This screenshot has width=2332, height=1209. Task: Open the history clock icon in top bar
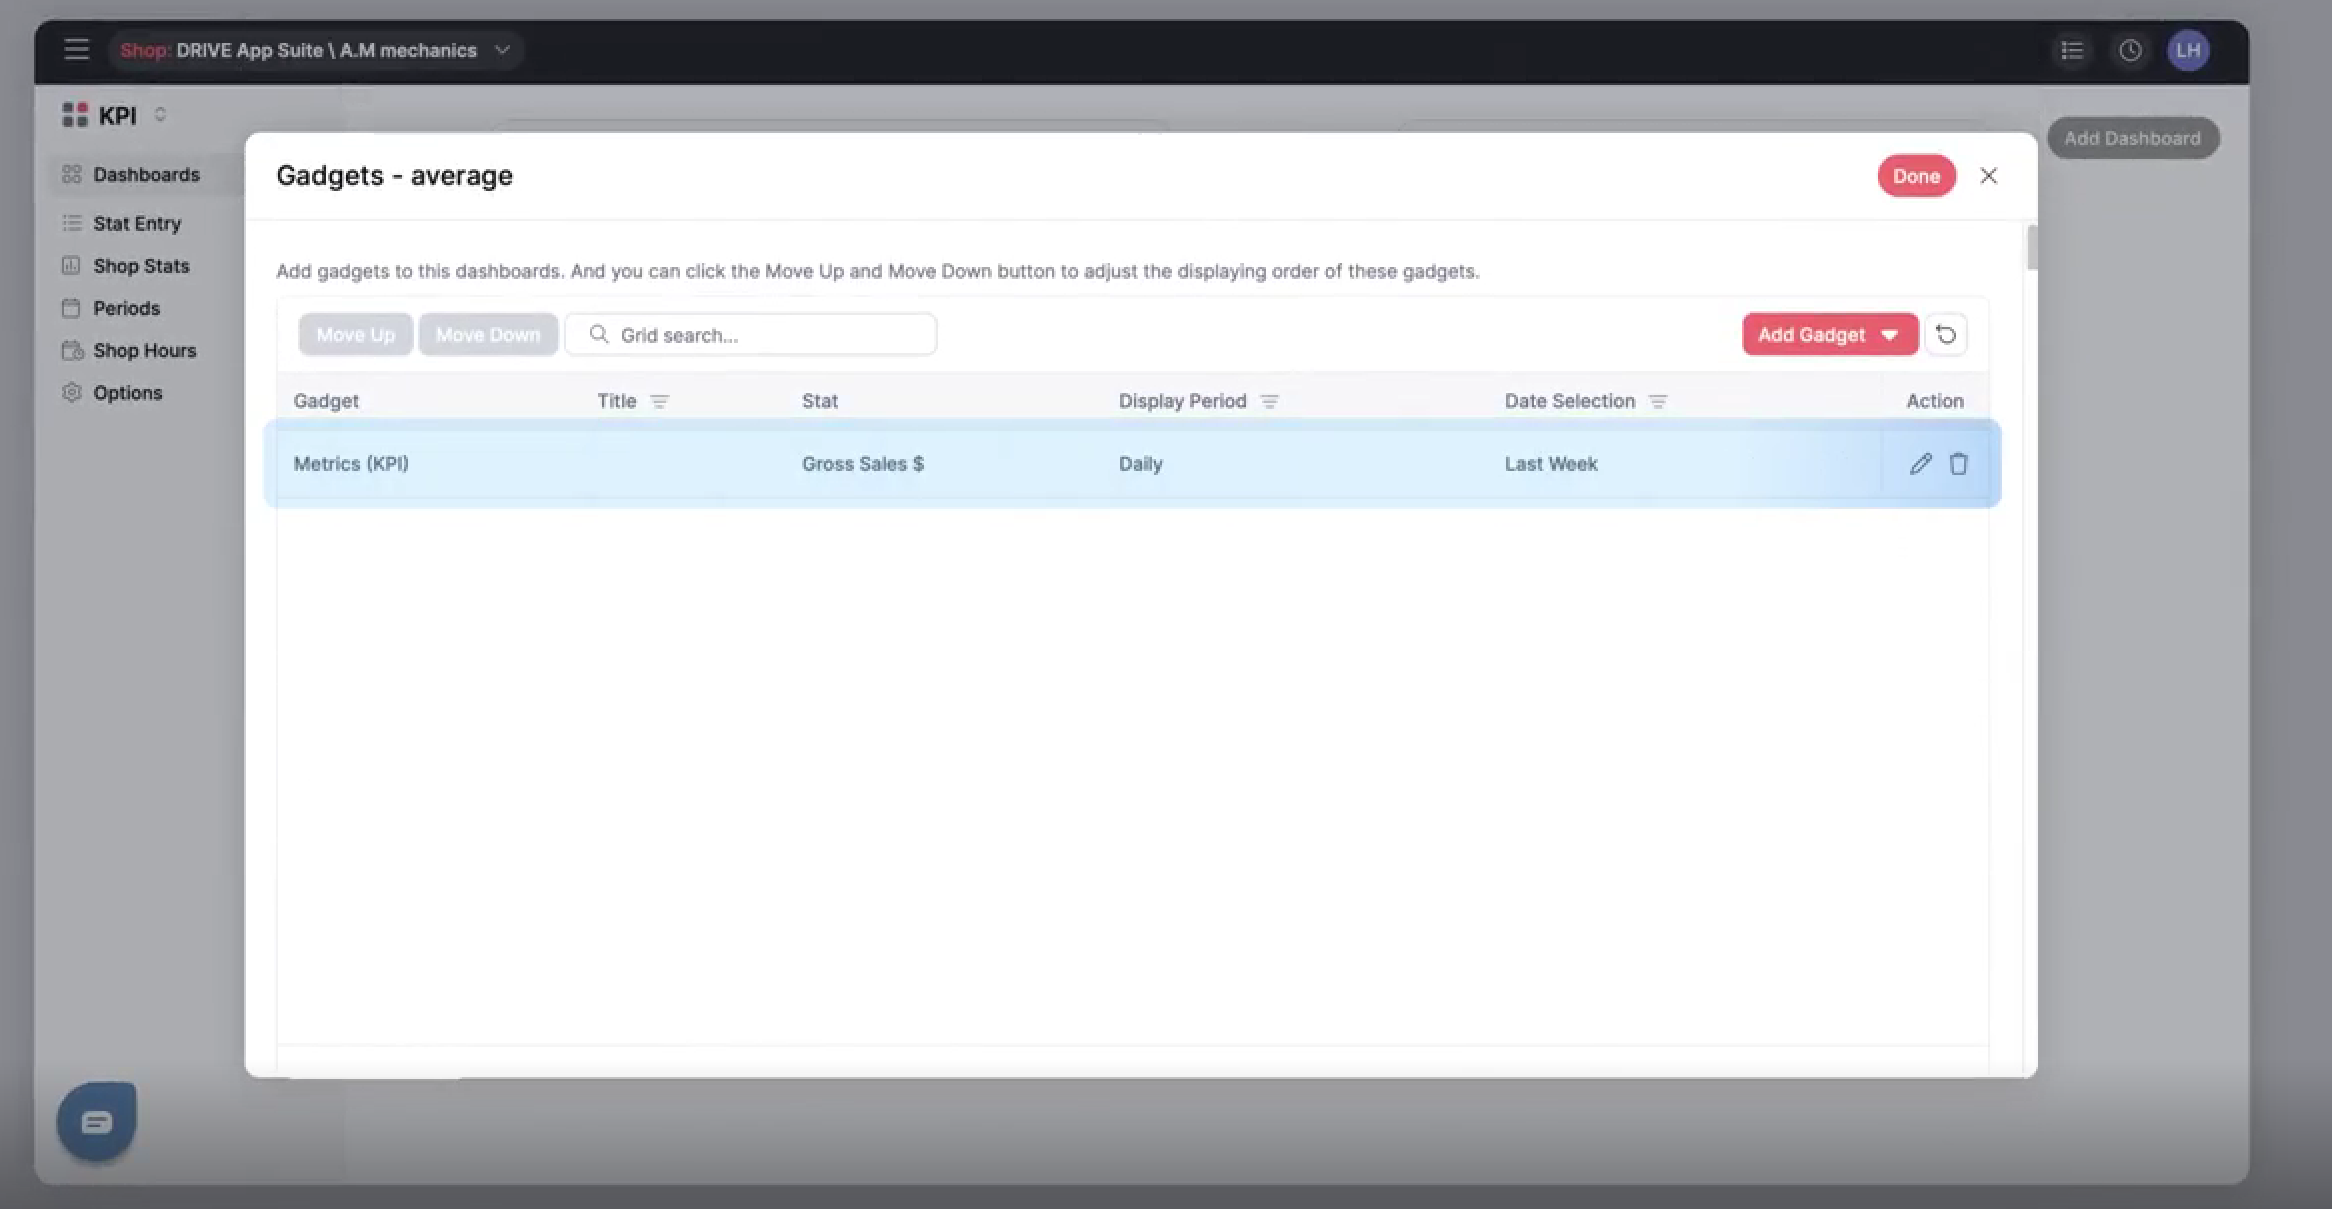click(x=2130, y=50)
